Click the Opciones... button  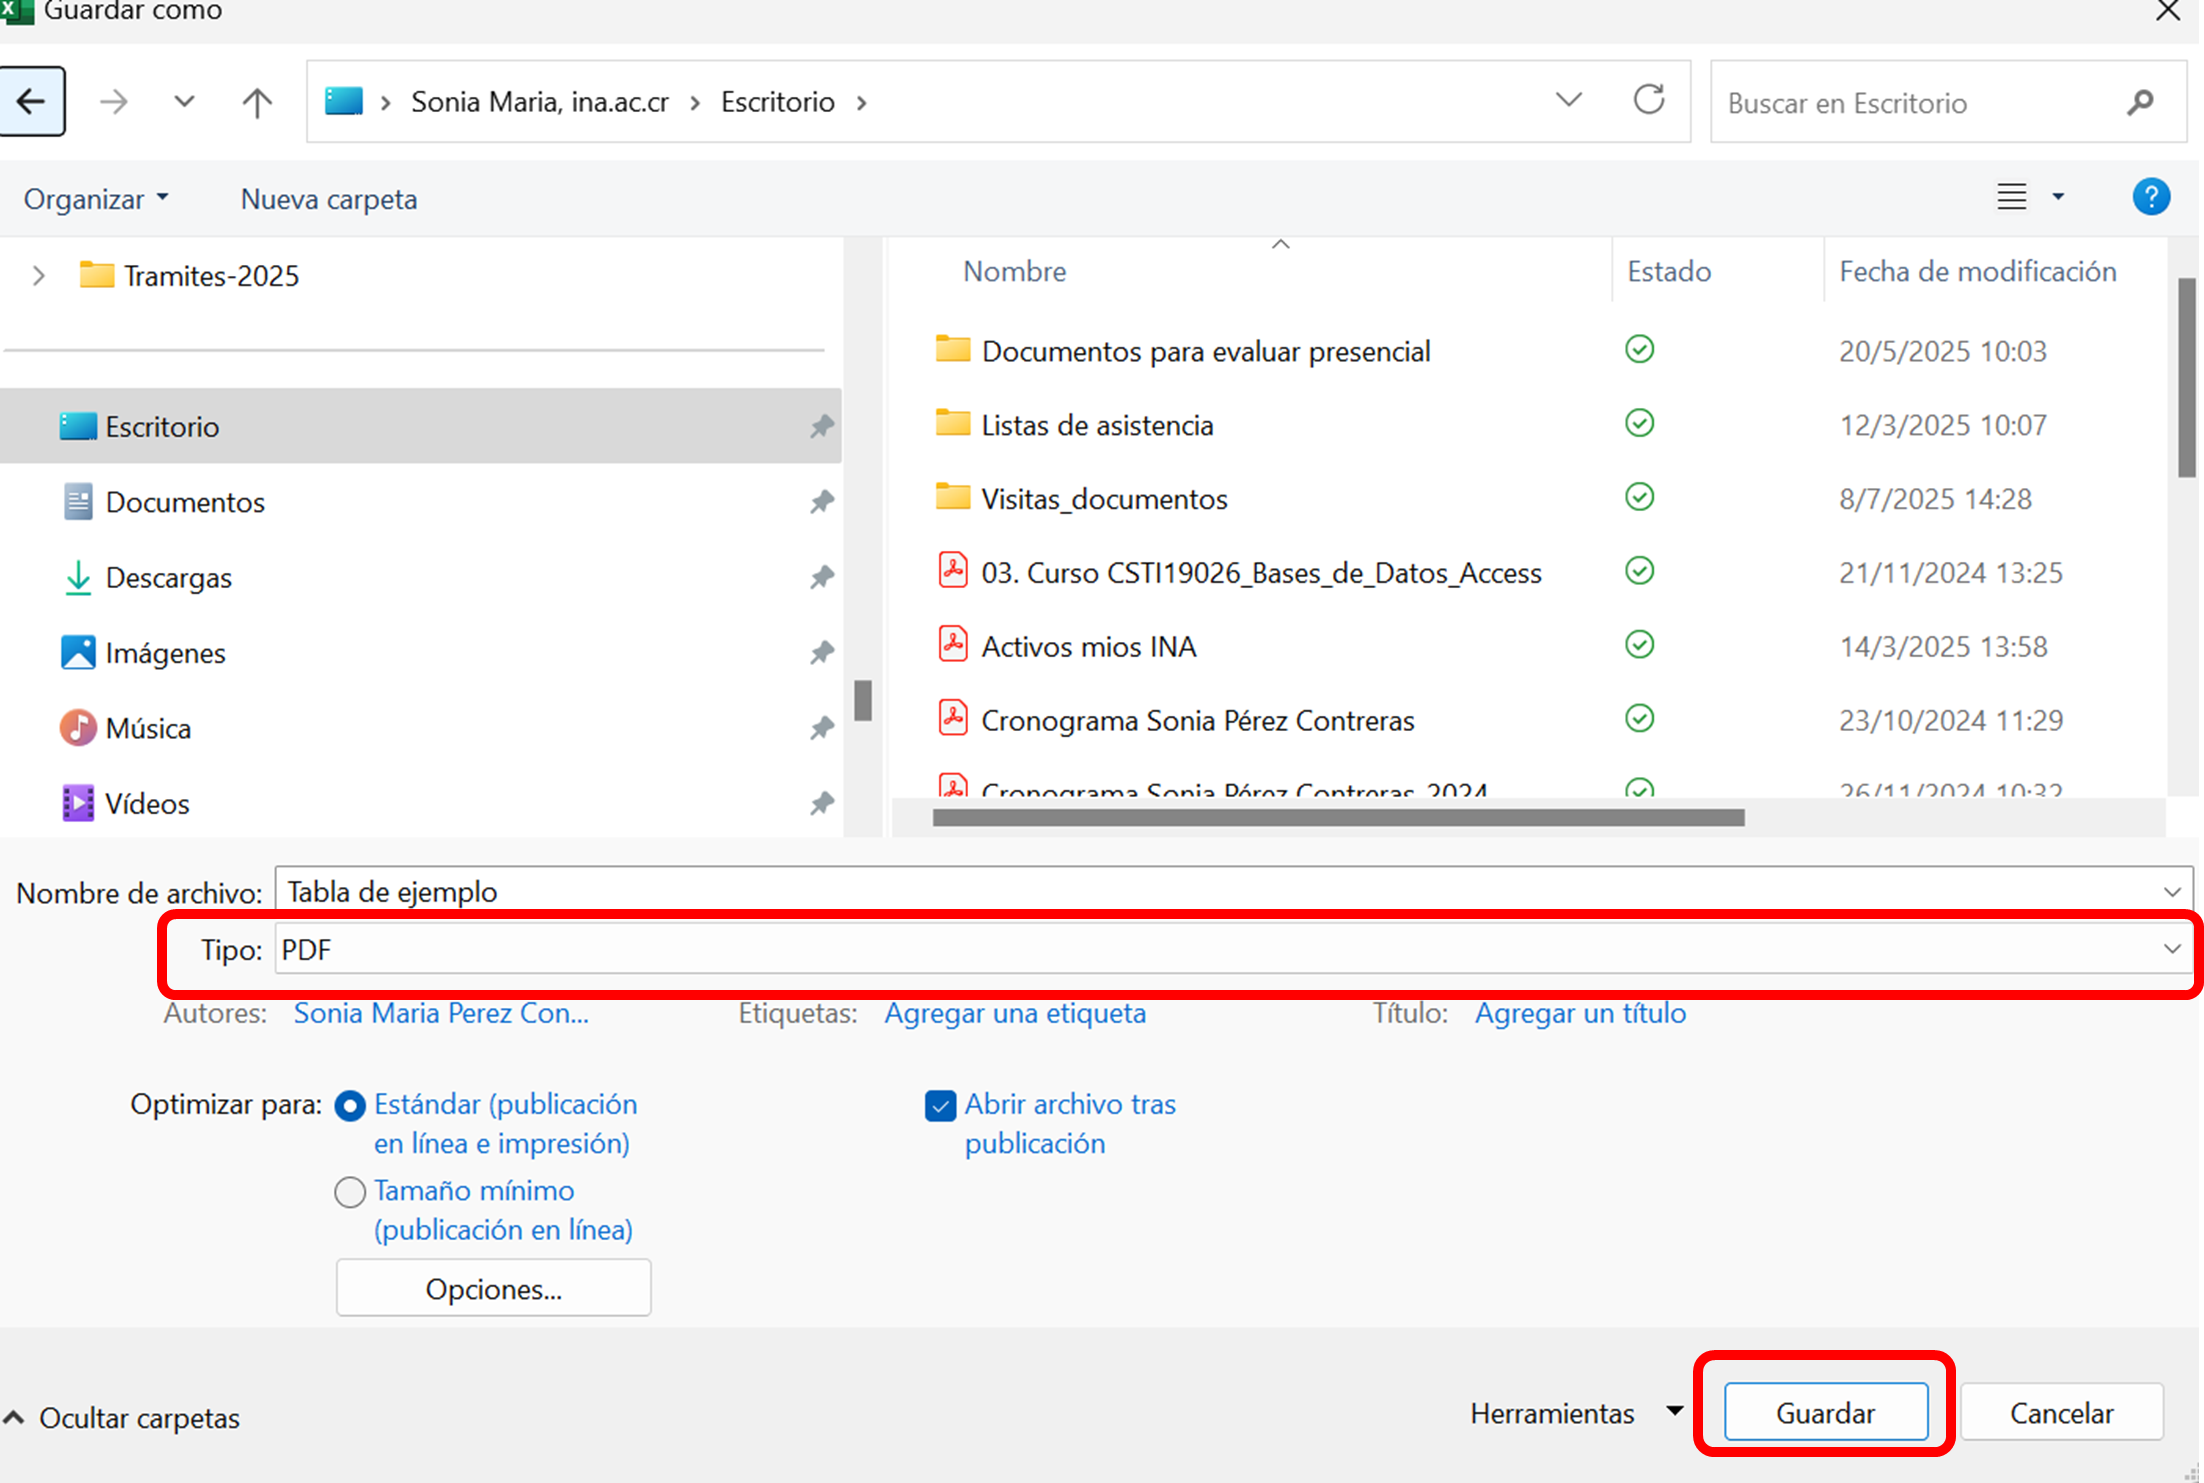tap(493, 1289)
